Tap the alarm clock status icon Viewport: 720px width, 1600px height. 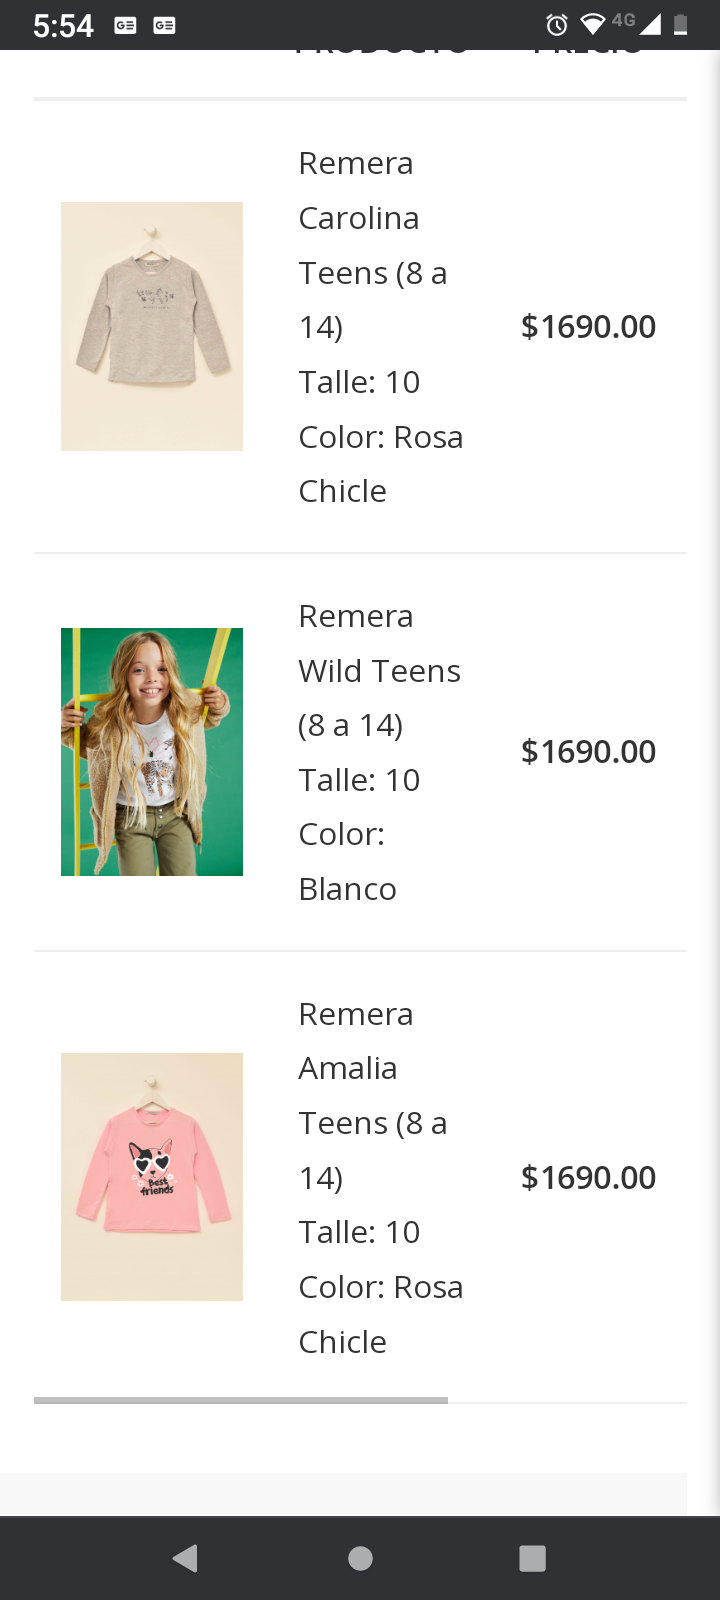557,25
